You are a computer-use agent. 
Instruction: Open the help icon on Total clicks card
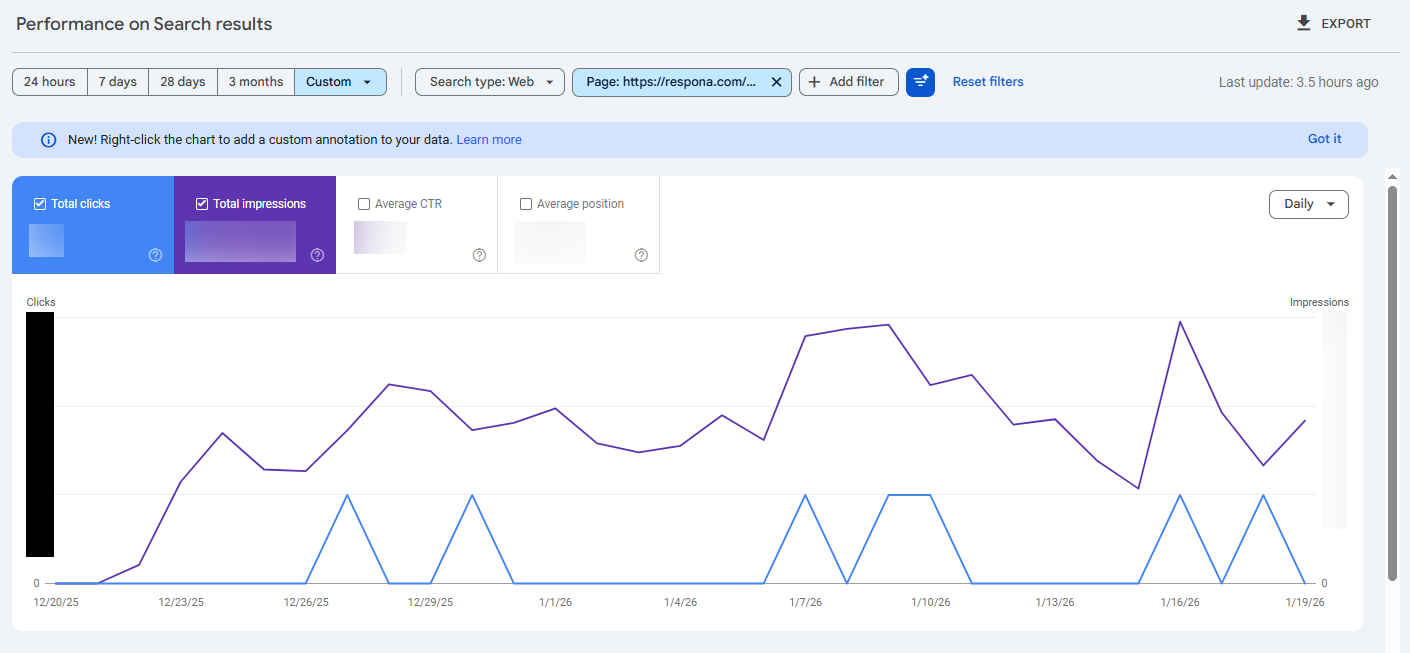click(x=155, y=255)
